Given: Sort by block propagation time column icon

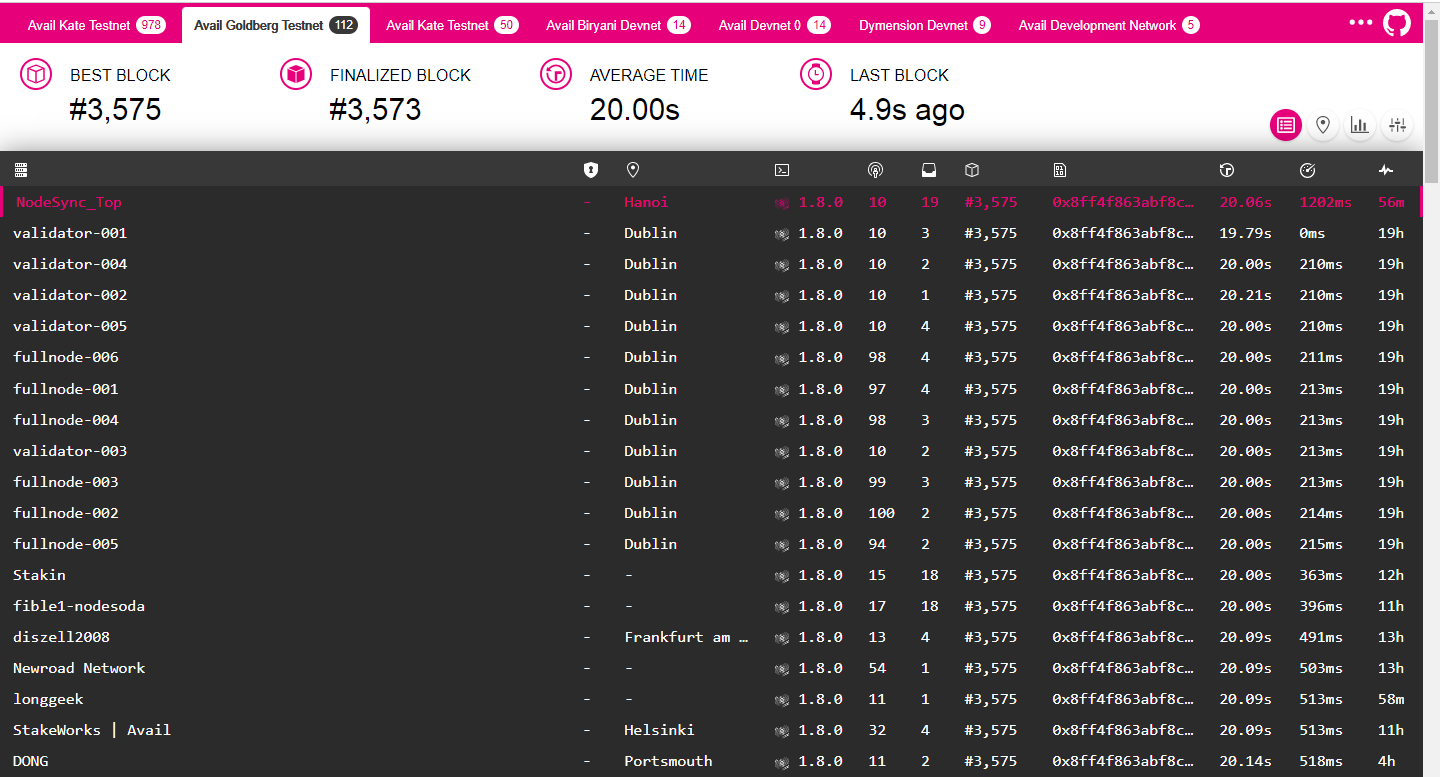Looking at the screenshot, I should pos(1307,171).
